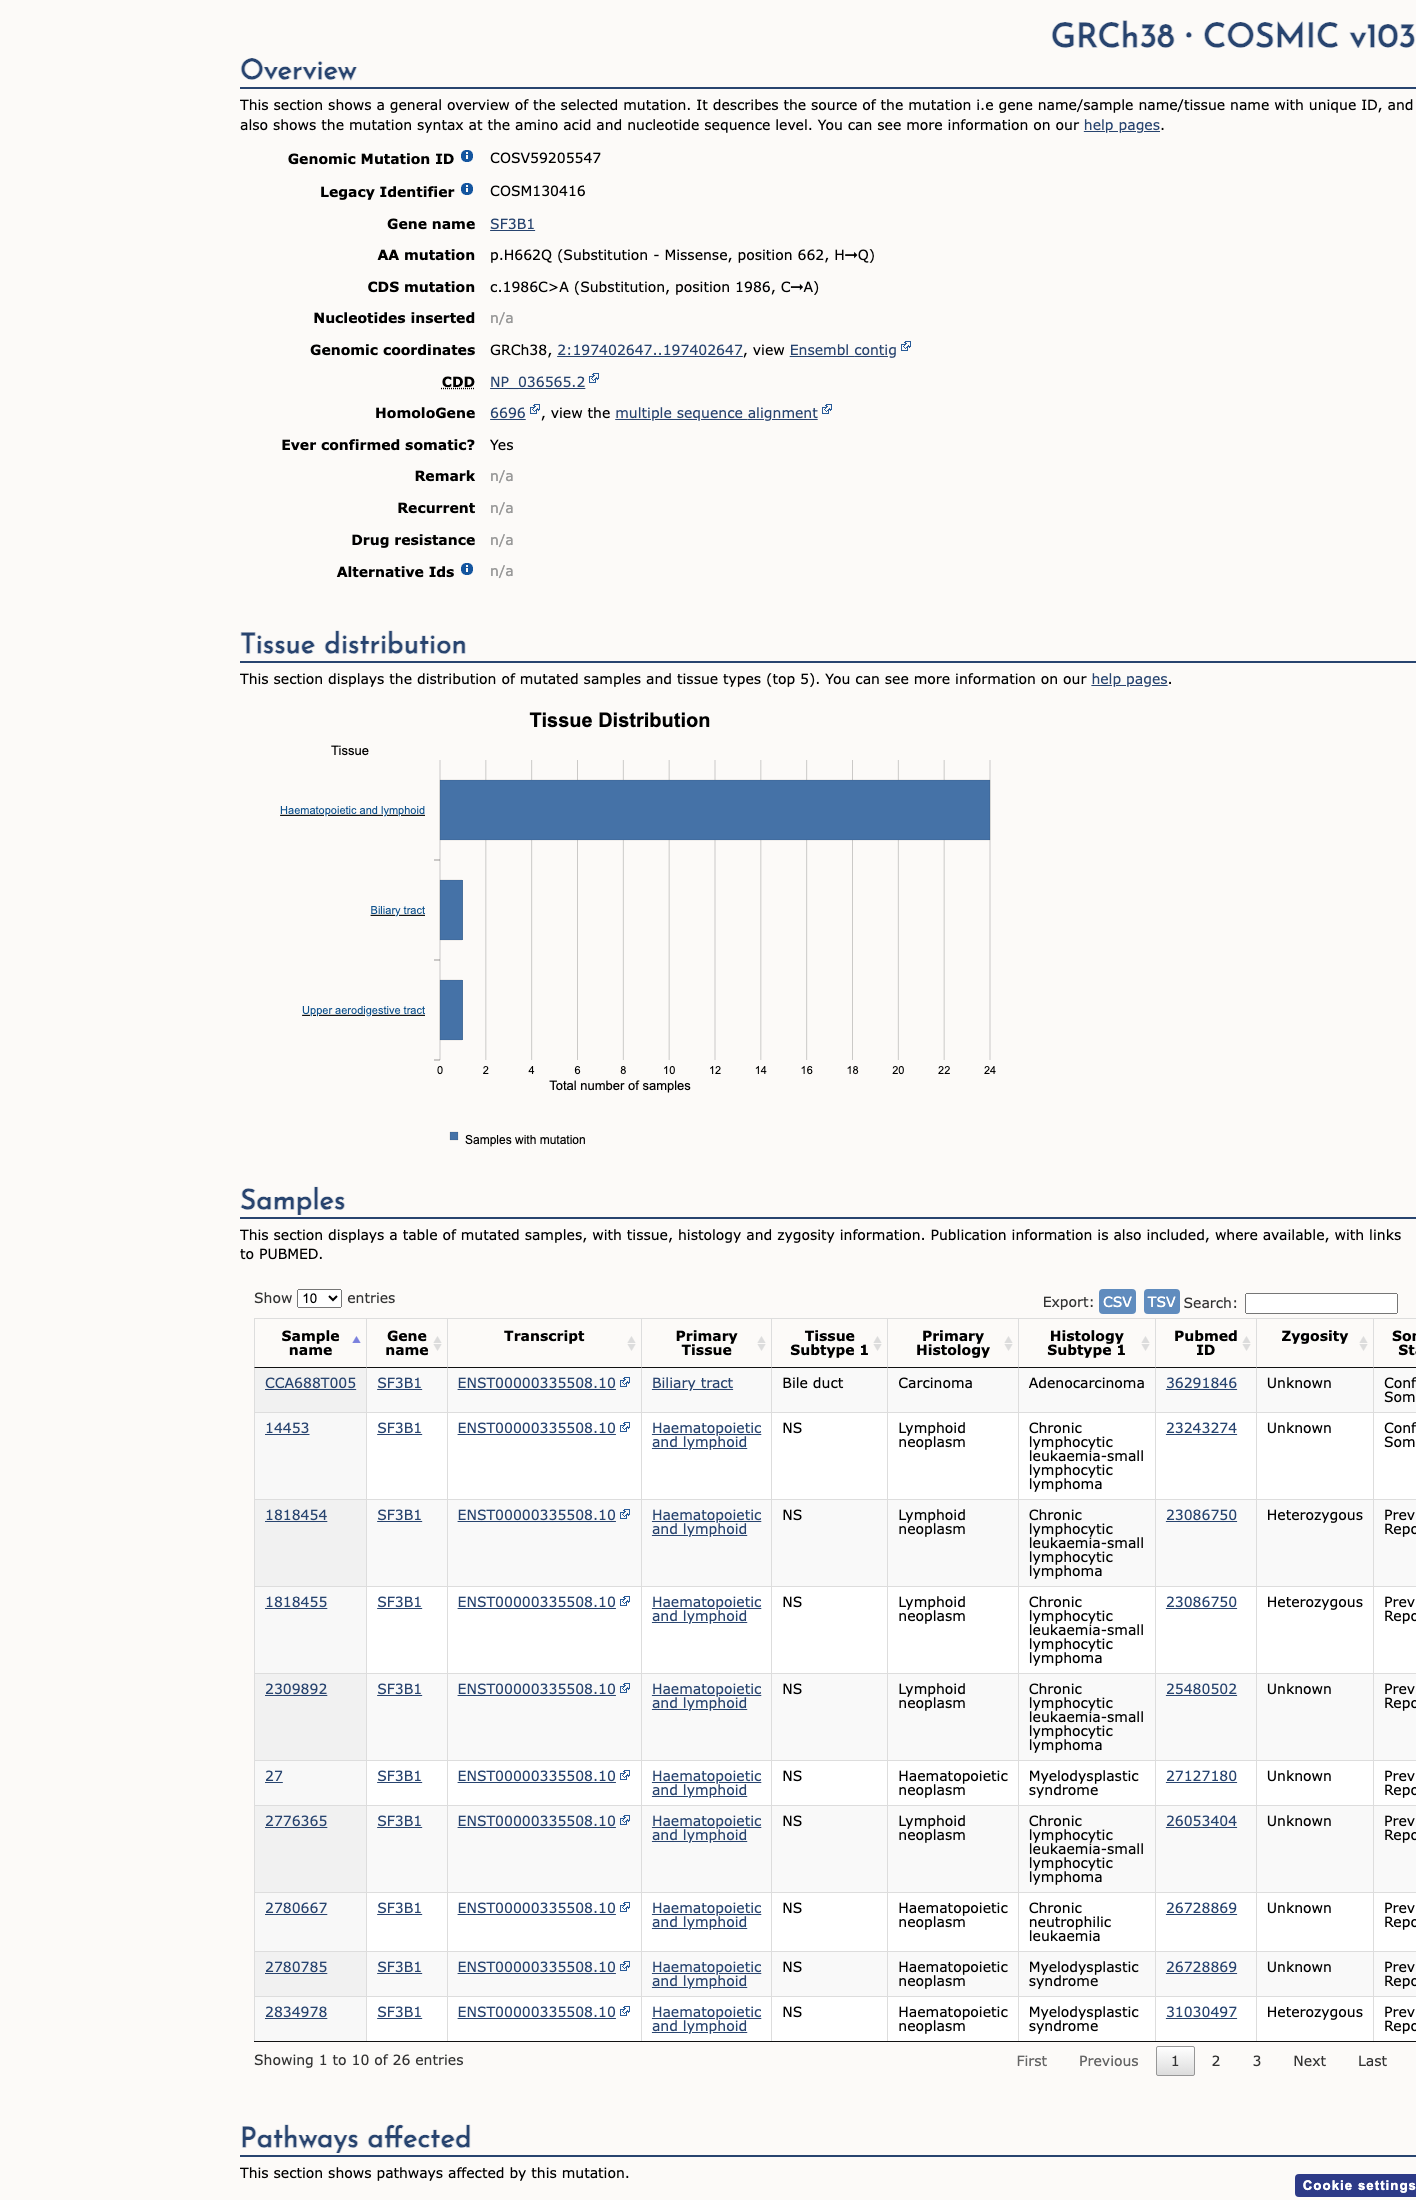Click the Upper aerodigestive tract chart bar
1416x2200 pixels.
[451, 1010]
